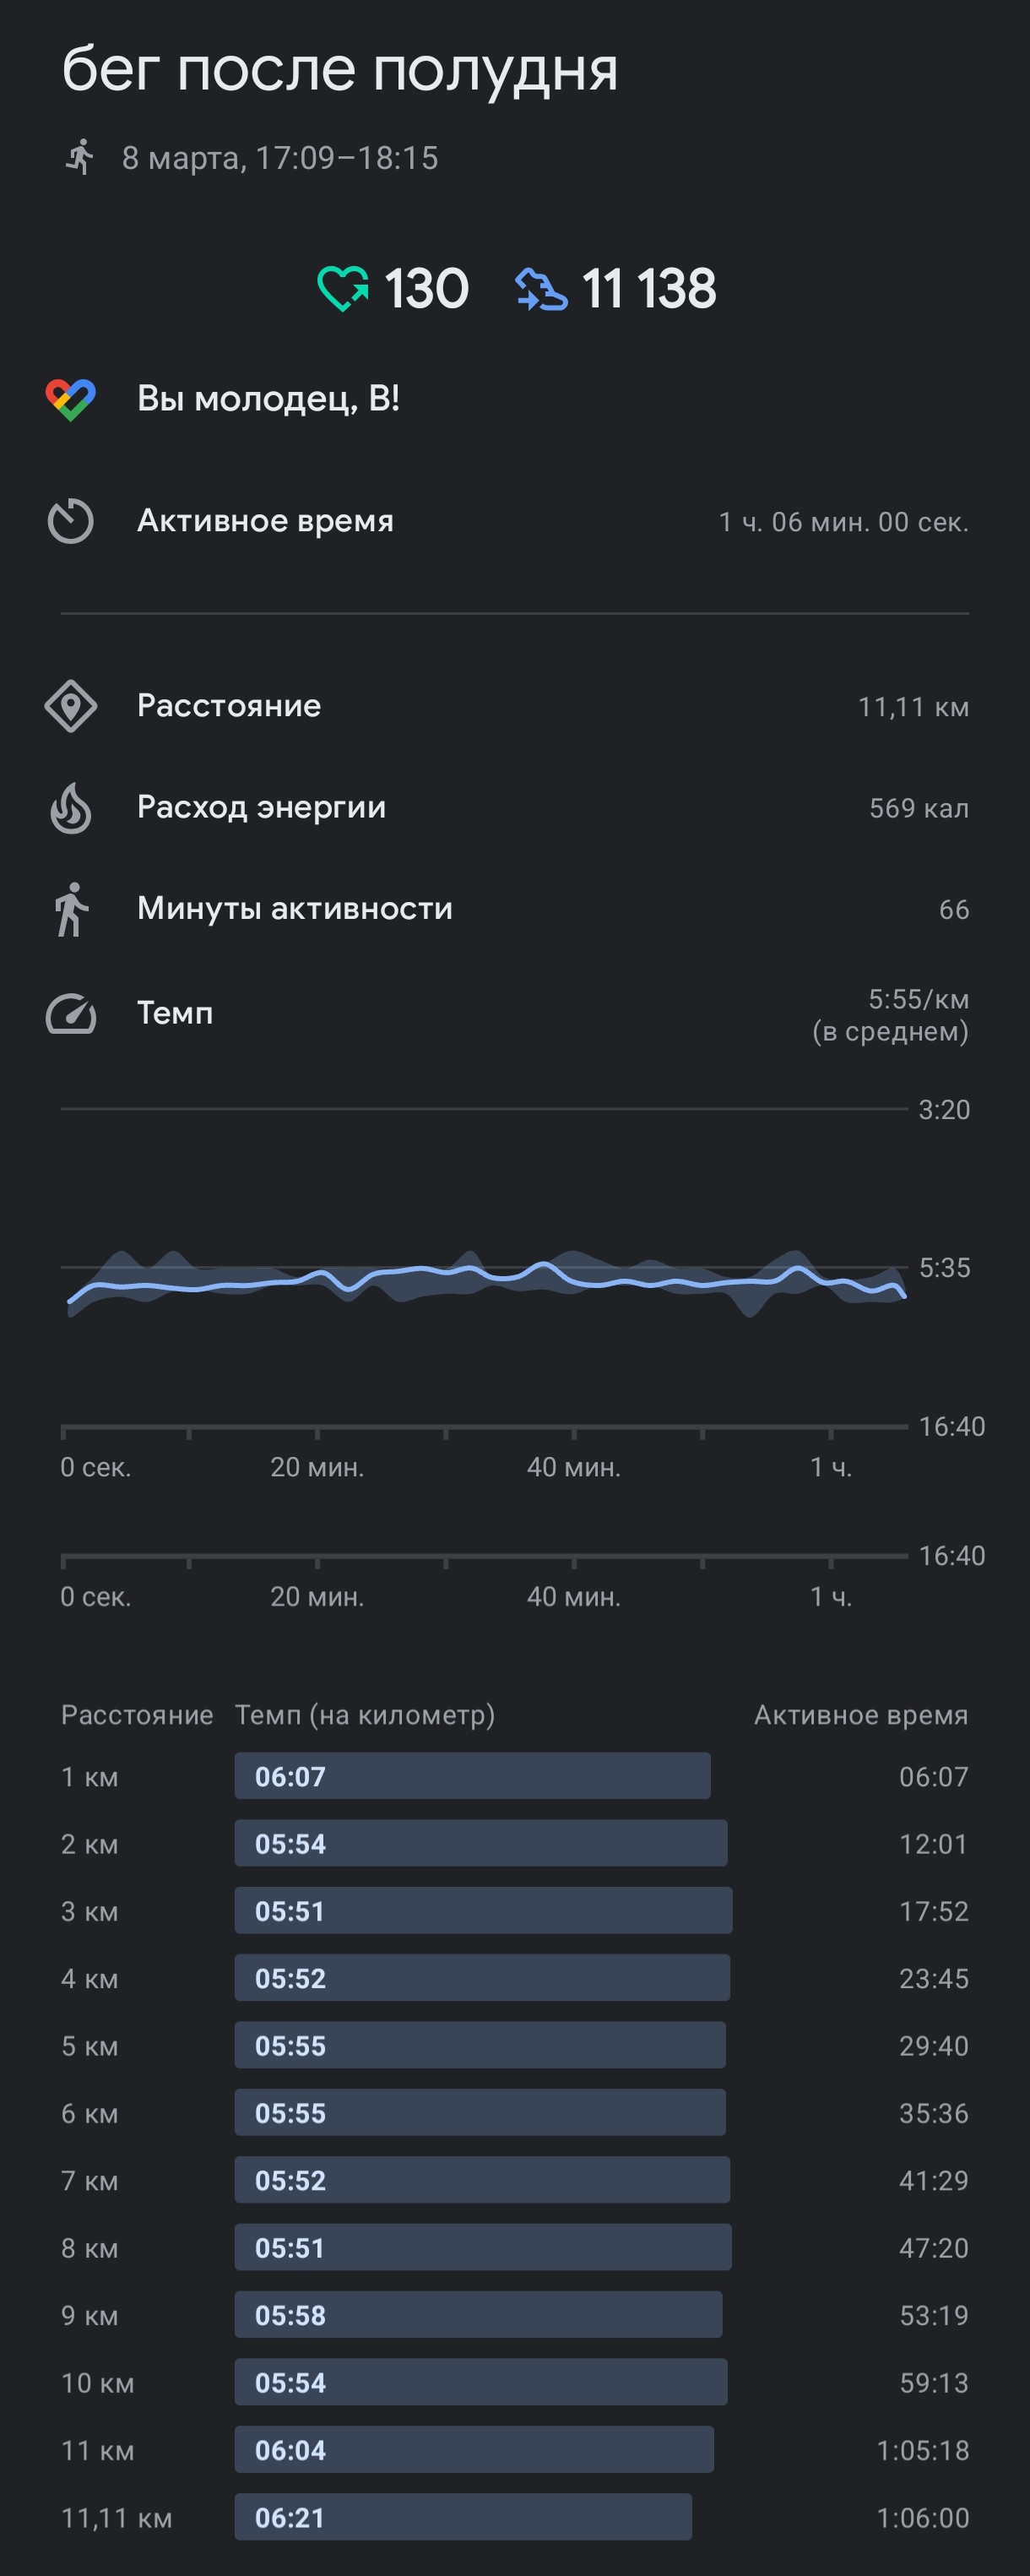Tap the Темп (на километр) column header
This screenshot has width=1030, height=2576.
pyautogui.click(x=364, y=1714)
